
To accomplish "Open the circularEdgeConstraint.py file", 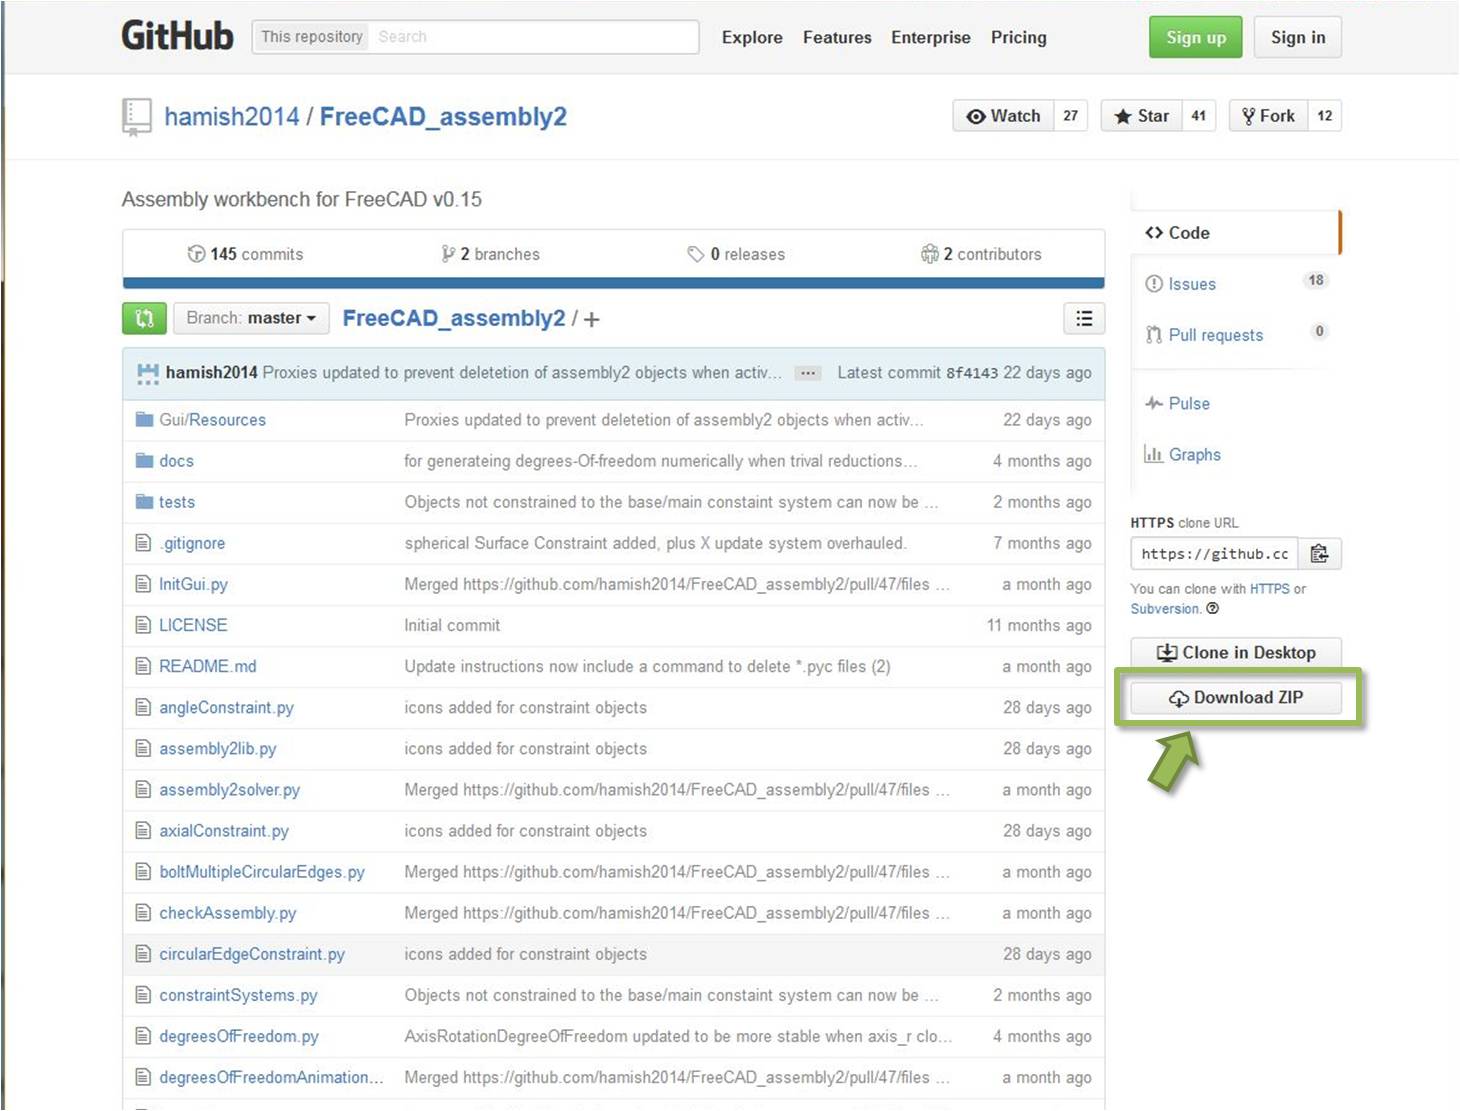I will [x=252, y=954].
